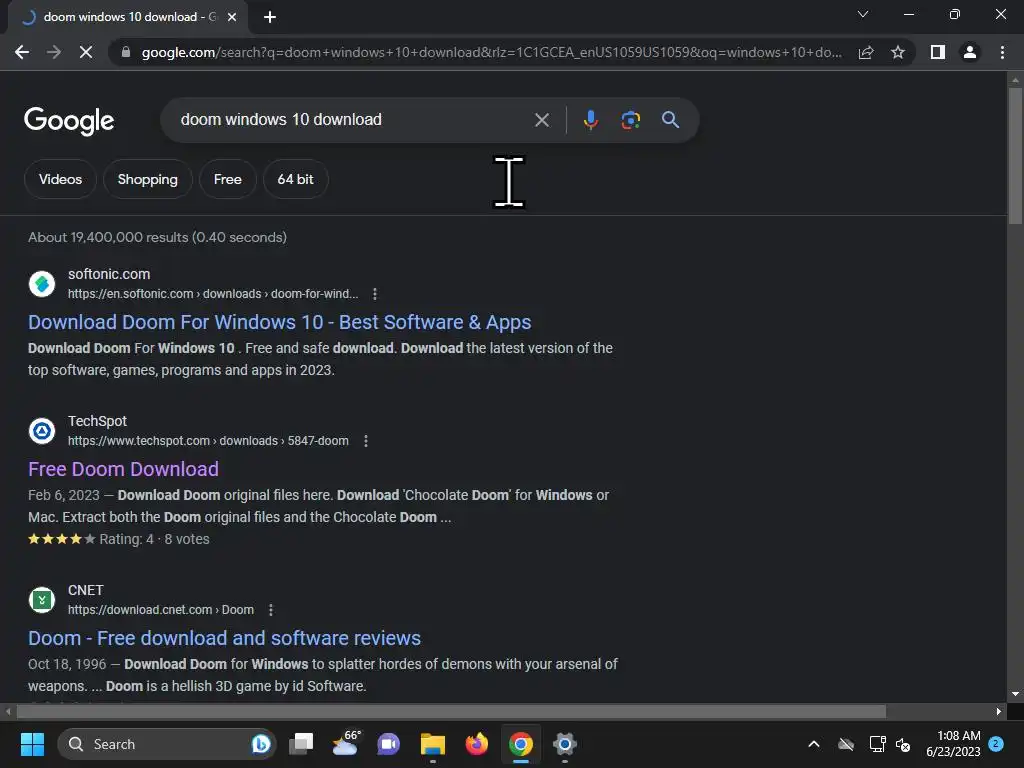
Task: Click the softonic site favicon
Action: pos(42,284)
